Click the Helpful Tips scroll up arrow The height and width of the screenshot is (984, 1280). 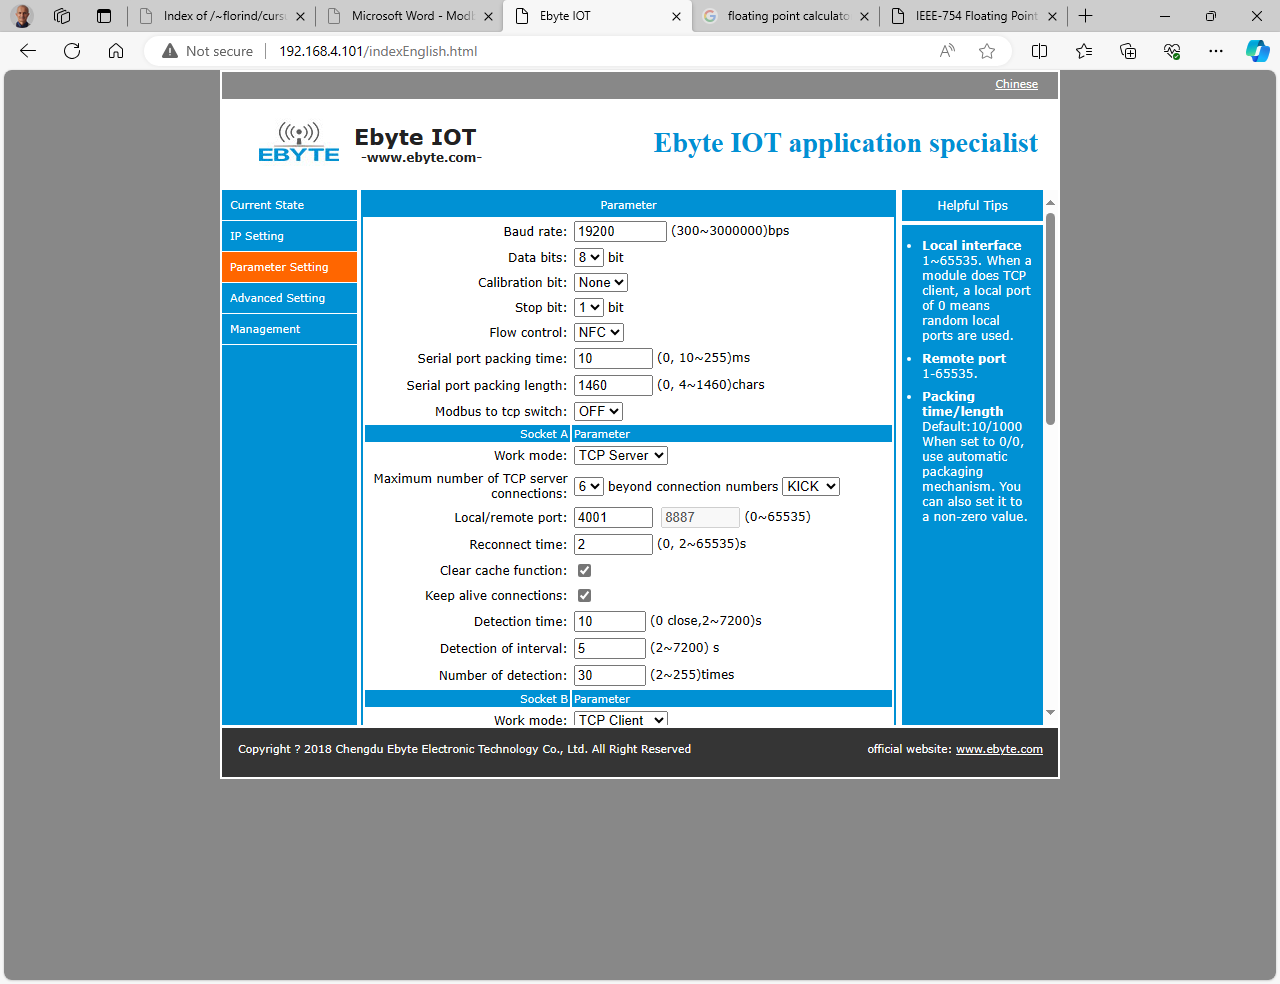pos(1050,203)
